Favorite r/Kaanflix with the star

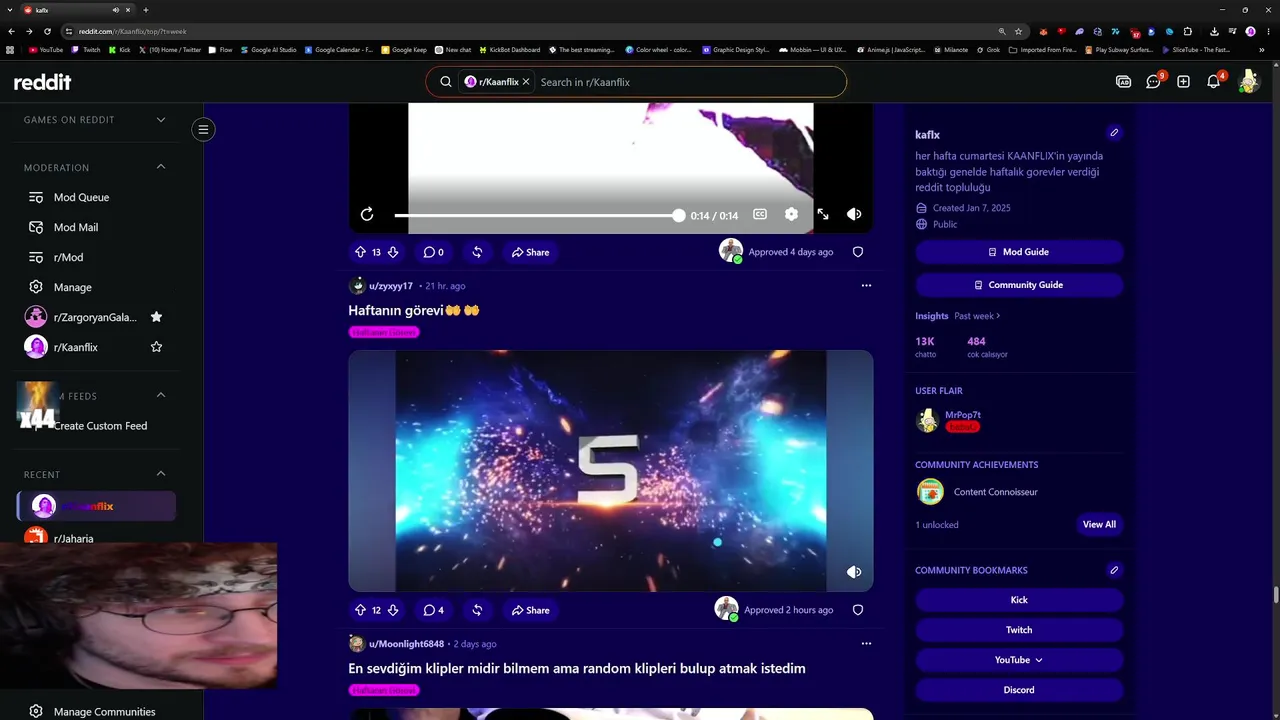tap(156, 347)
